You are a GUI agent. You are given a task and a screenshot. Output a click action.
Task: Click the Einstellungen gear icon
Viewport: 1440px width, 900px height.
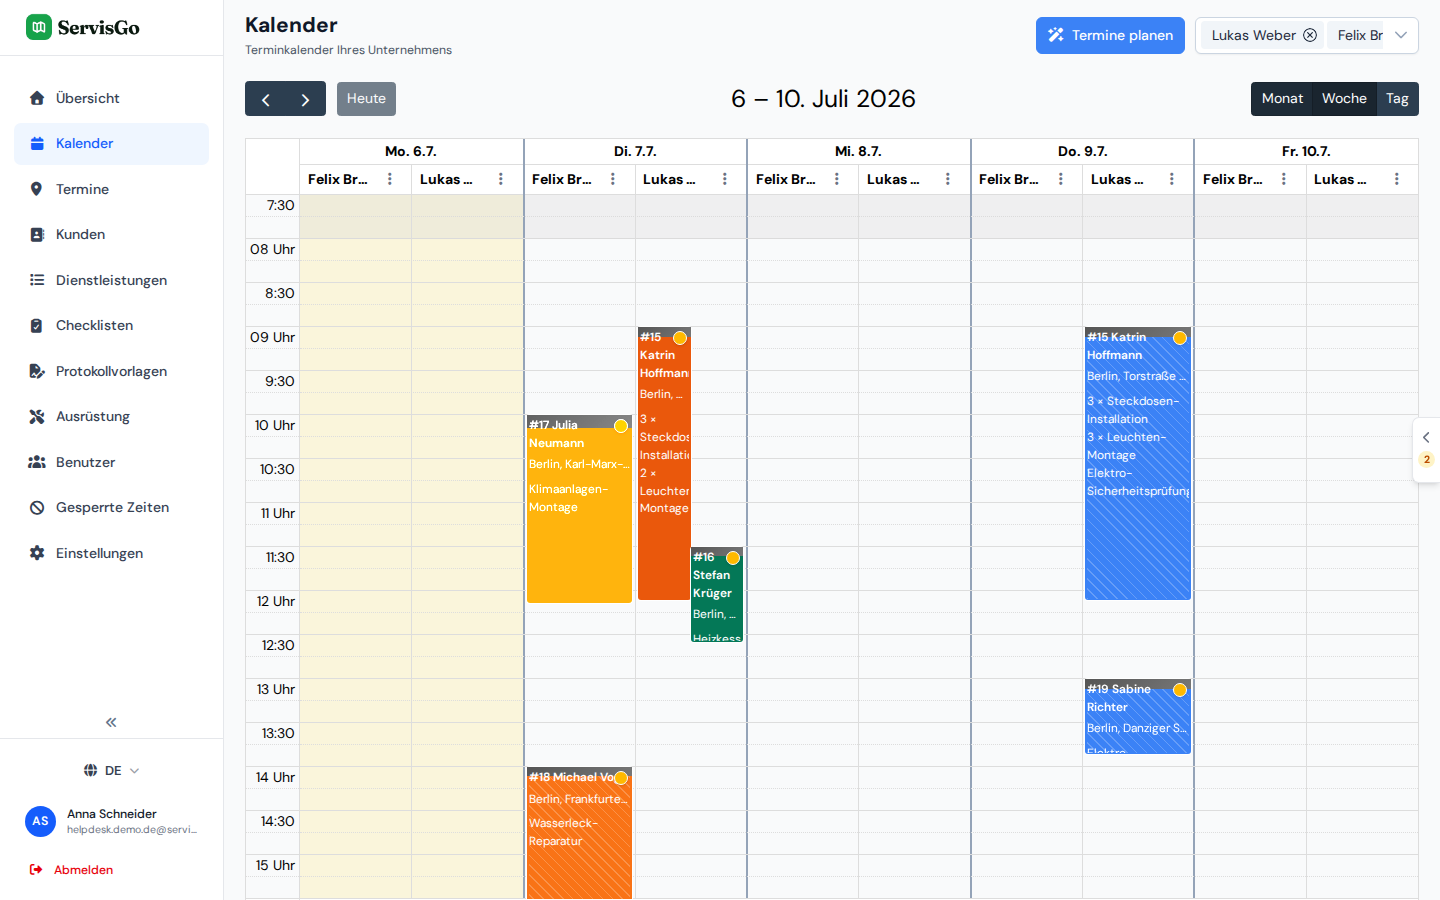37,553
